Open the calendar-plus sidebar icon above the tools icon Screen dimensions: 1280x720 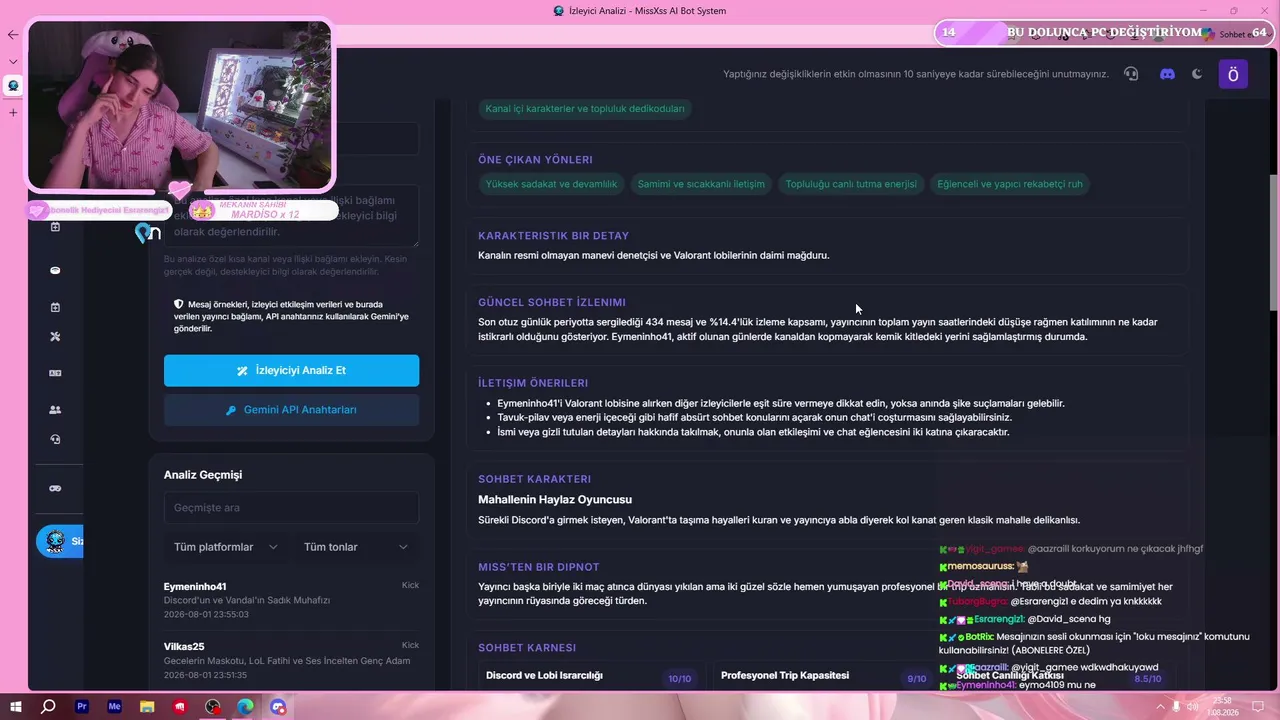pyautogui.click(x=55, y=307)
